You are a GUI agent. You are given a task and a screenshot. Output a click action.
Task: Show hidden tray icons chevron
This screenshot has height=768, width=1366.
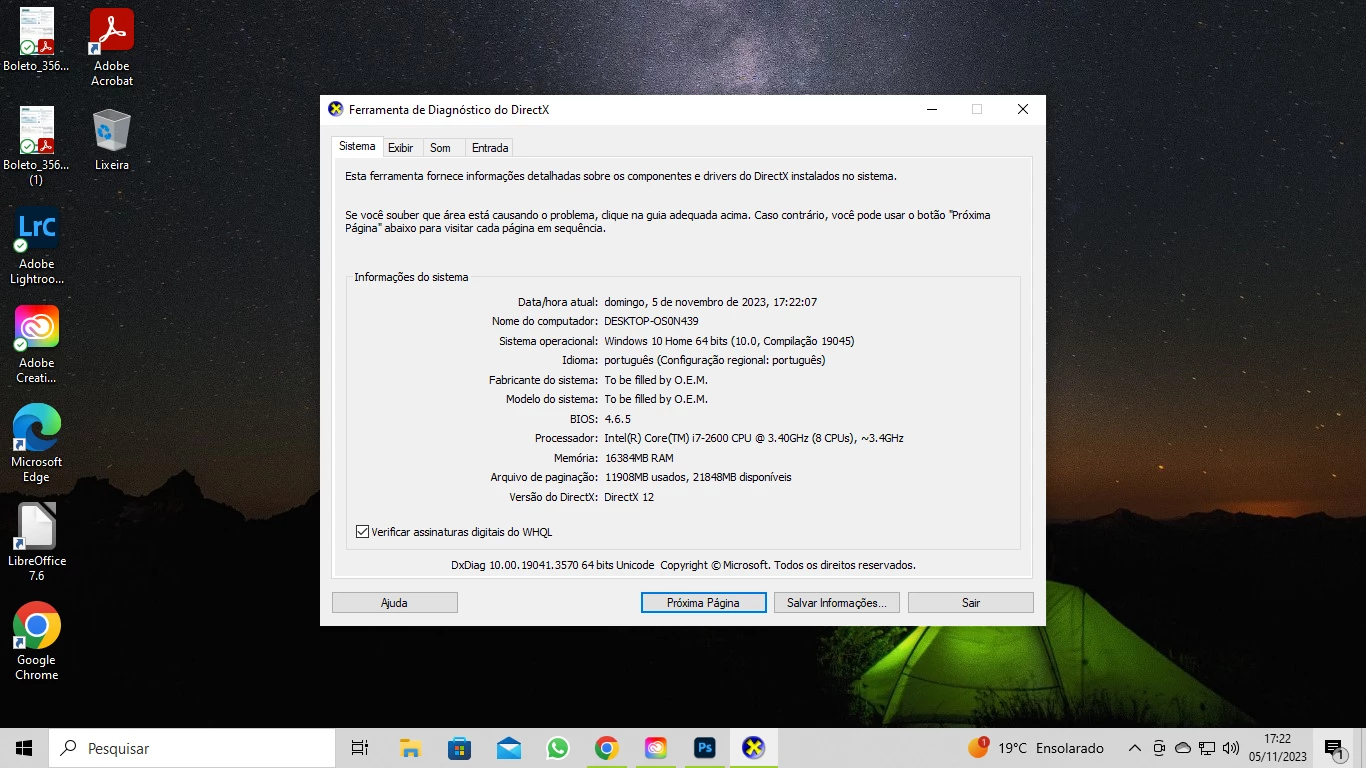tap(1134, 748)
